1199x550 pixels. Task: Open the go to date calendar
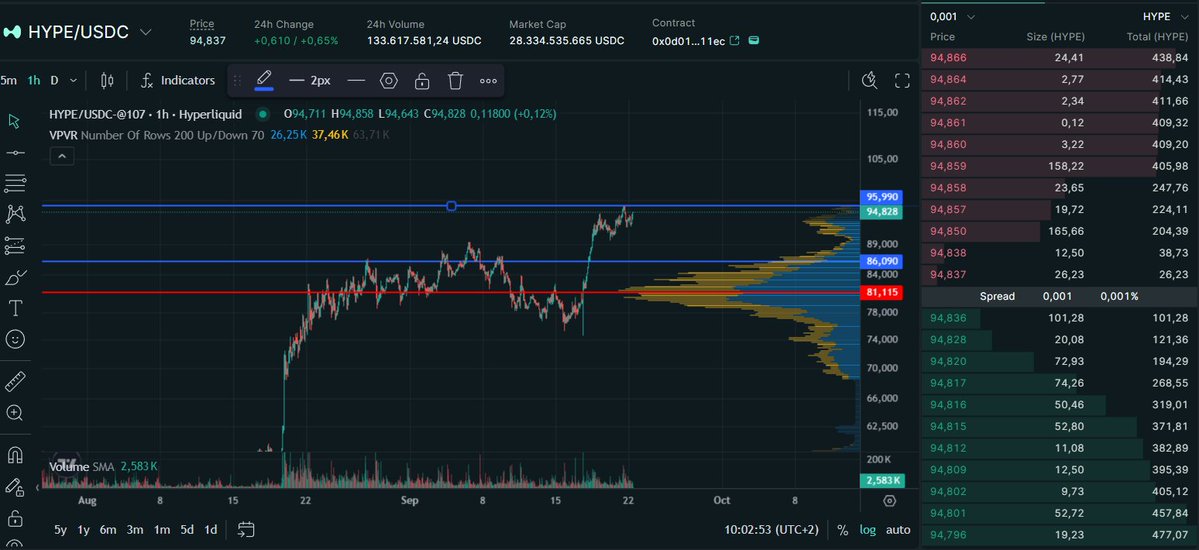click(x=246, y=529)
